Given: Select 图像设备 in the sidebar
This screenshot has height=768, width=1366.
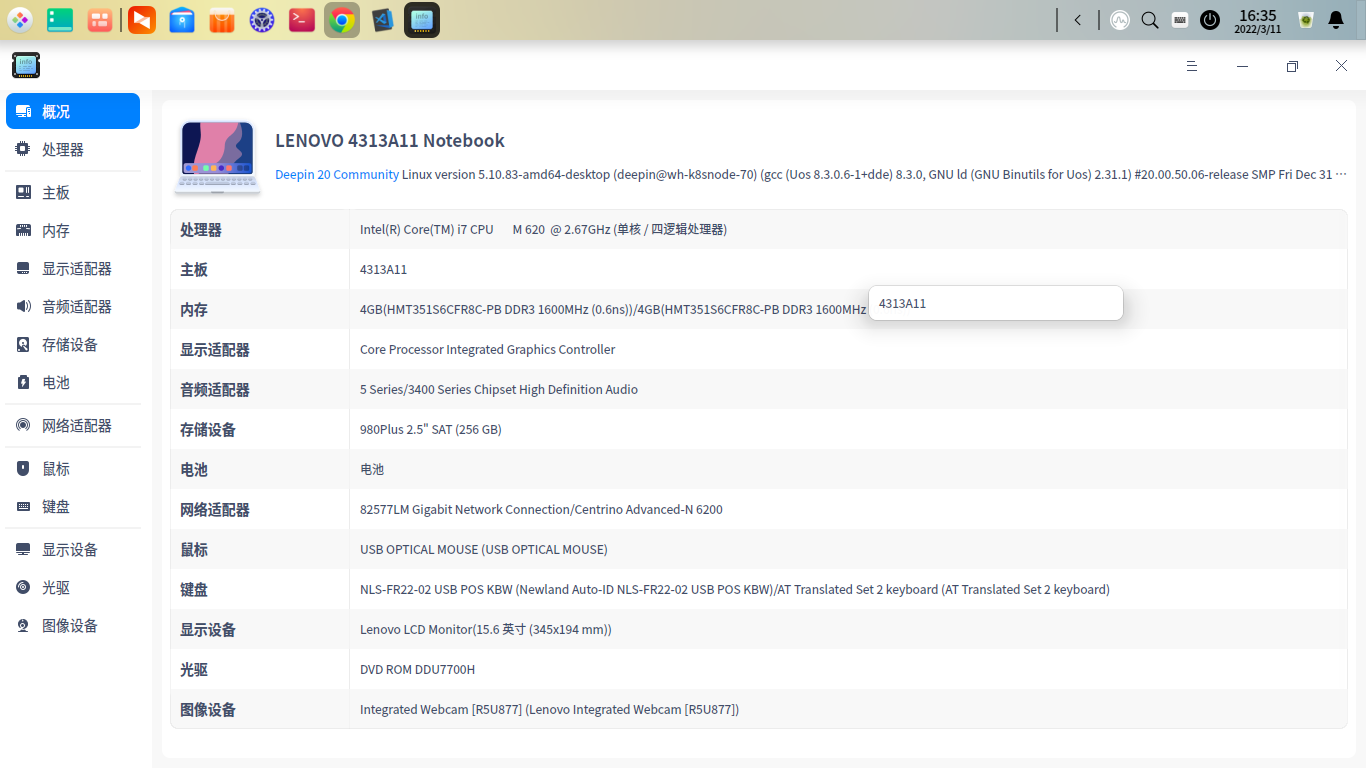Looking at the screenshot, I should [x=73, y=625].
